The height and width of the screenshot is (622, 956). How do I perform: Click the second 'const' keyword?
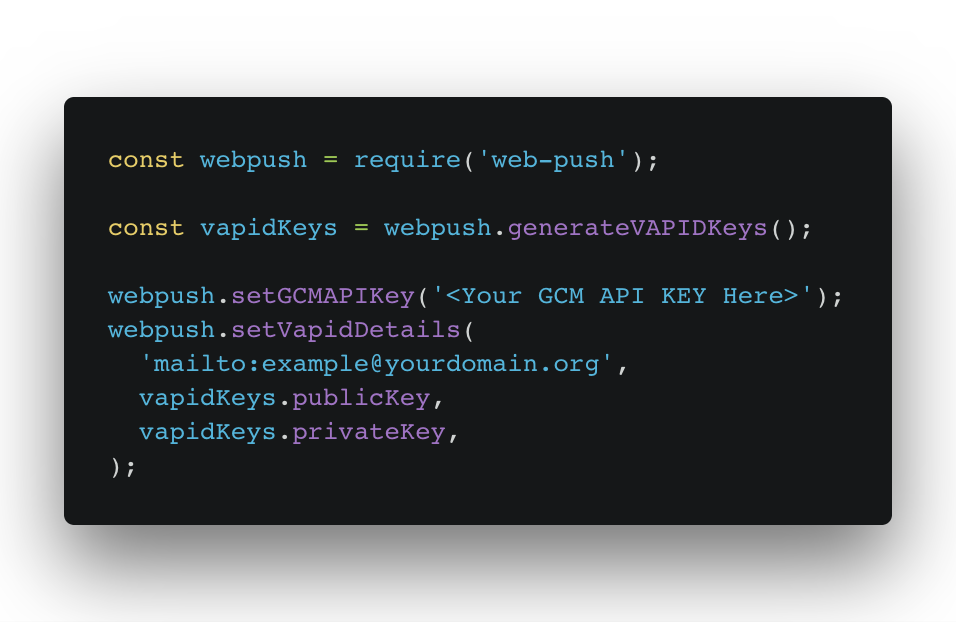[146, 229]
